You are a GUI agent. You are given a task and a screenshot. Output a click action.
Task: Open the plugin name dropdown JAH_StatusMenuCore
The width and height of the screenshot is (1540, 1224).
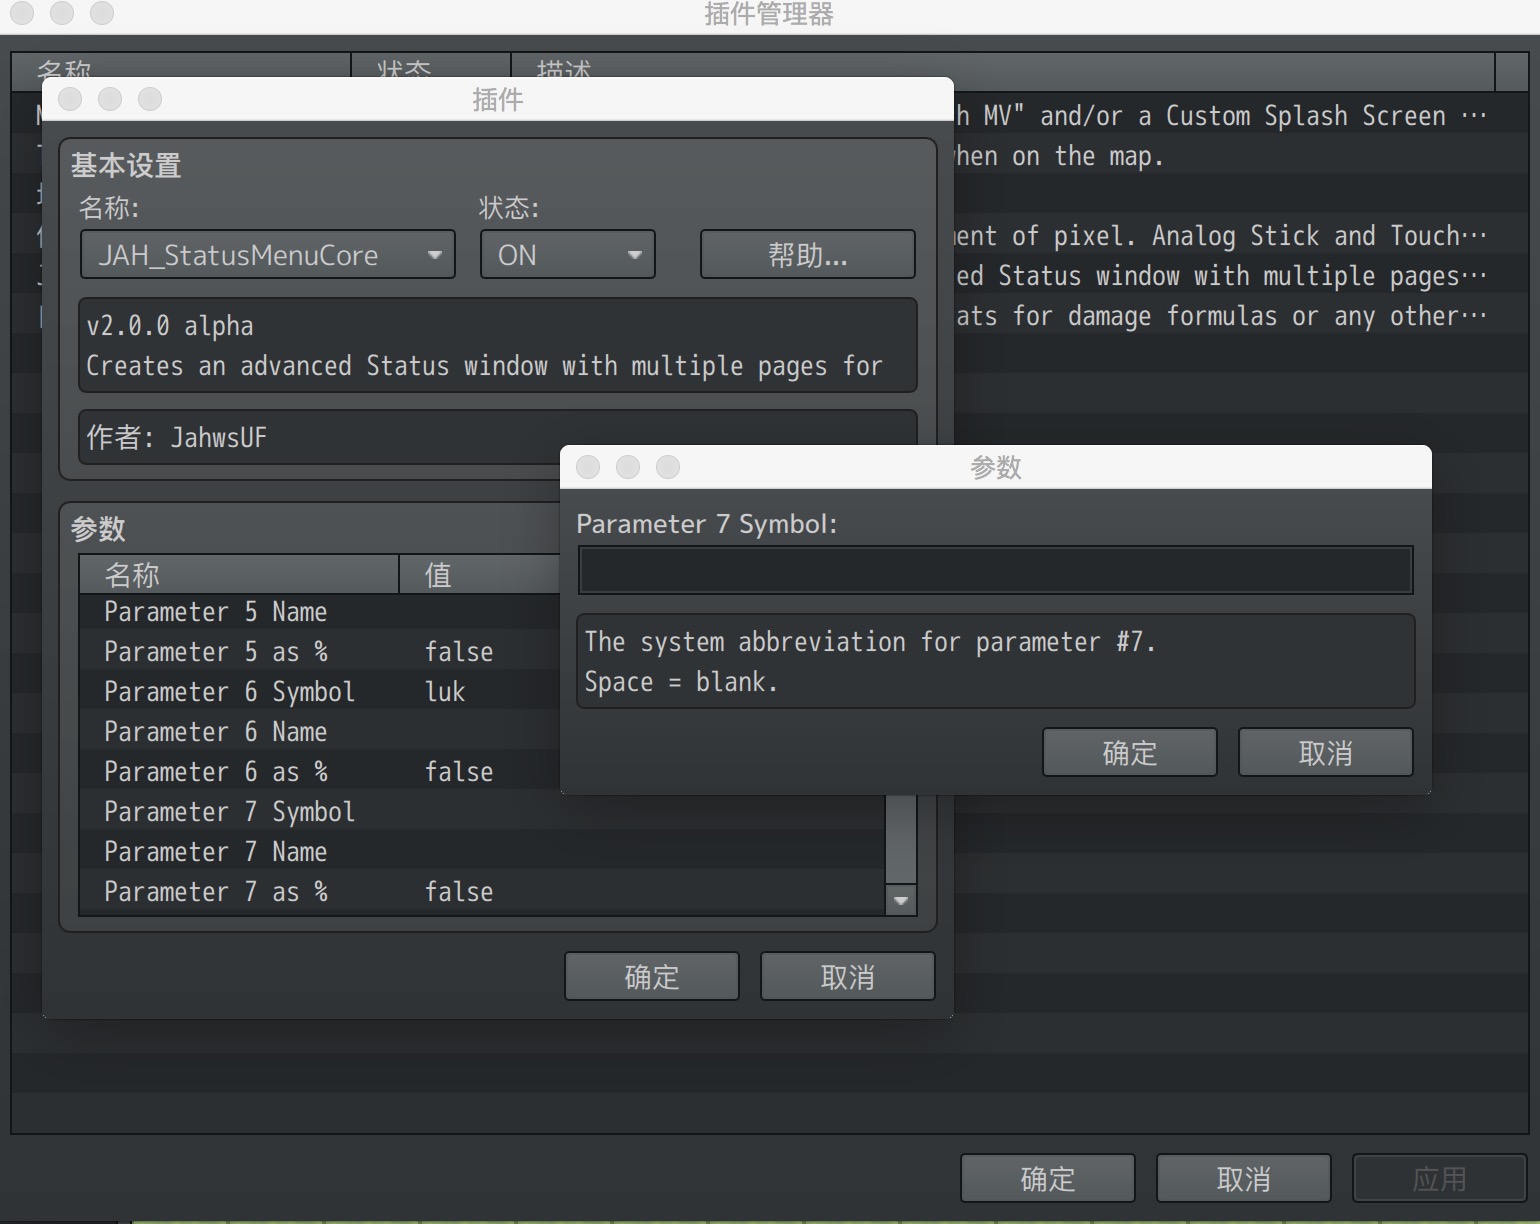coord(268,255)
